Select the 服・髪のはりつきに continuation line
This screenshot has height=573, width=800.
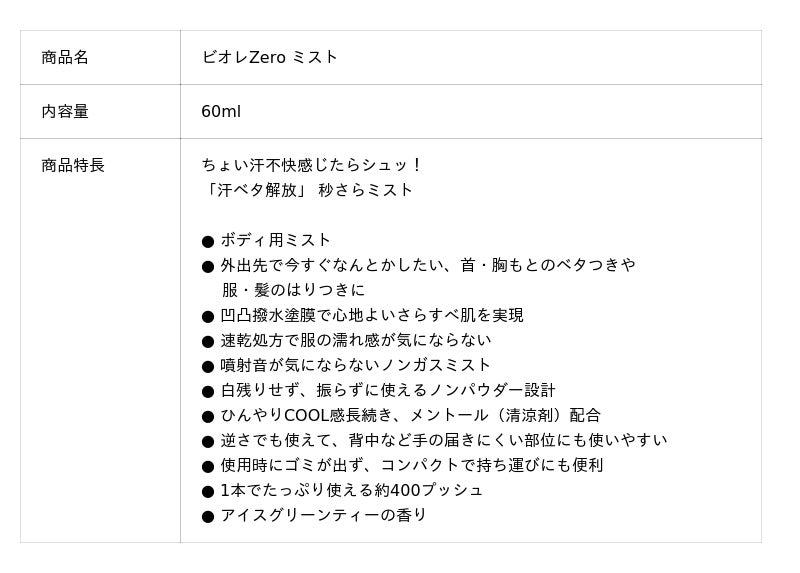pyautogui.click(x=293, y=290)
